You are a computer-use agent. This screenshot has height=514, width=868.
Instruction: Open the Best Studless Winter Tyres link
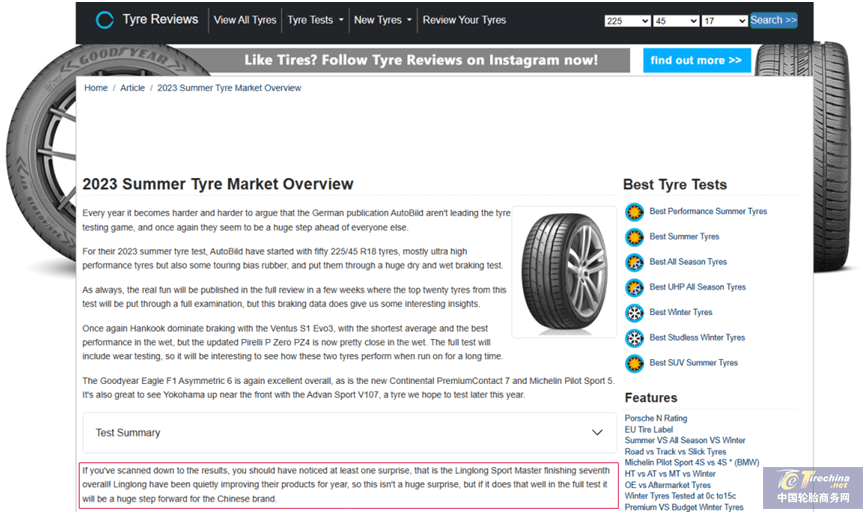[697, 338]
